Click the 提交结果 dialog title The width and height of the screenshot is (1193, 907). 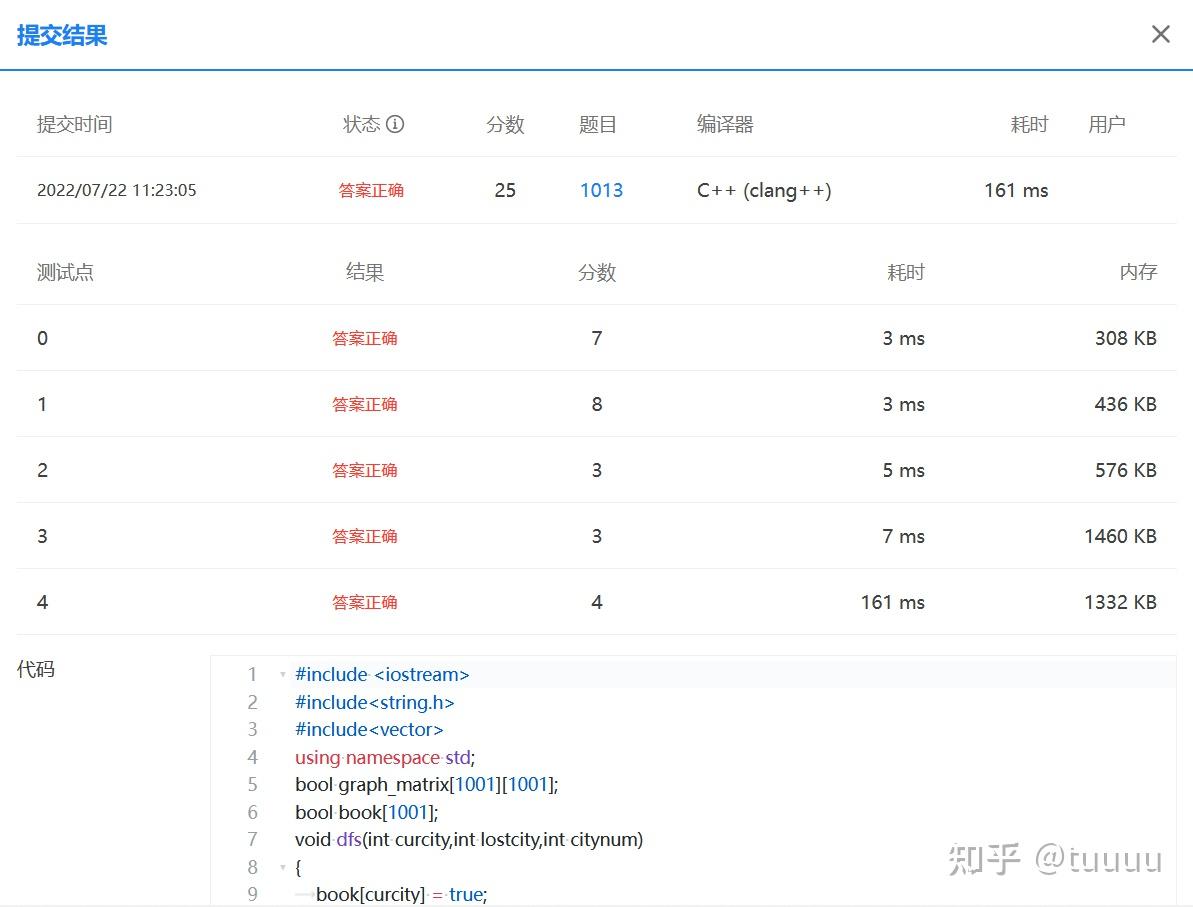pos(62,36)
